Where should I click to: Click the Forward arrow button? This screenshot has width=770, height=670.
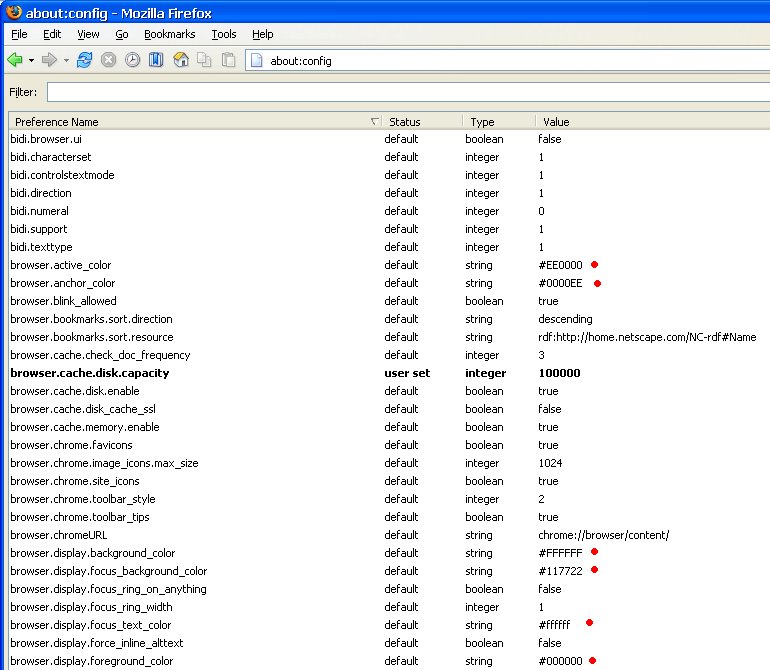click(49, 60)
